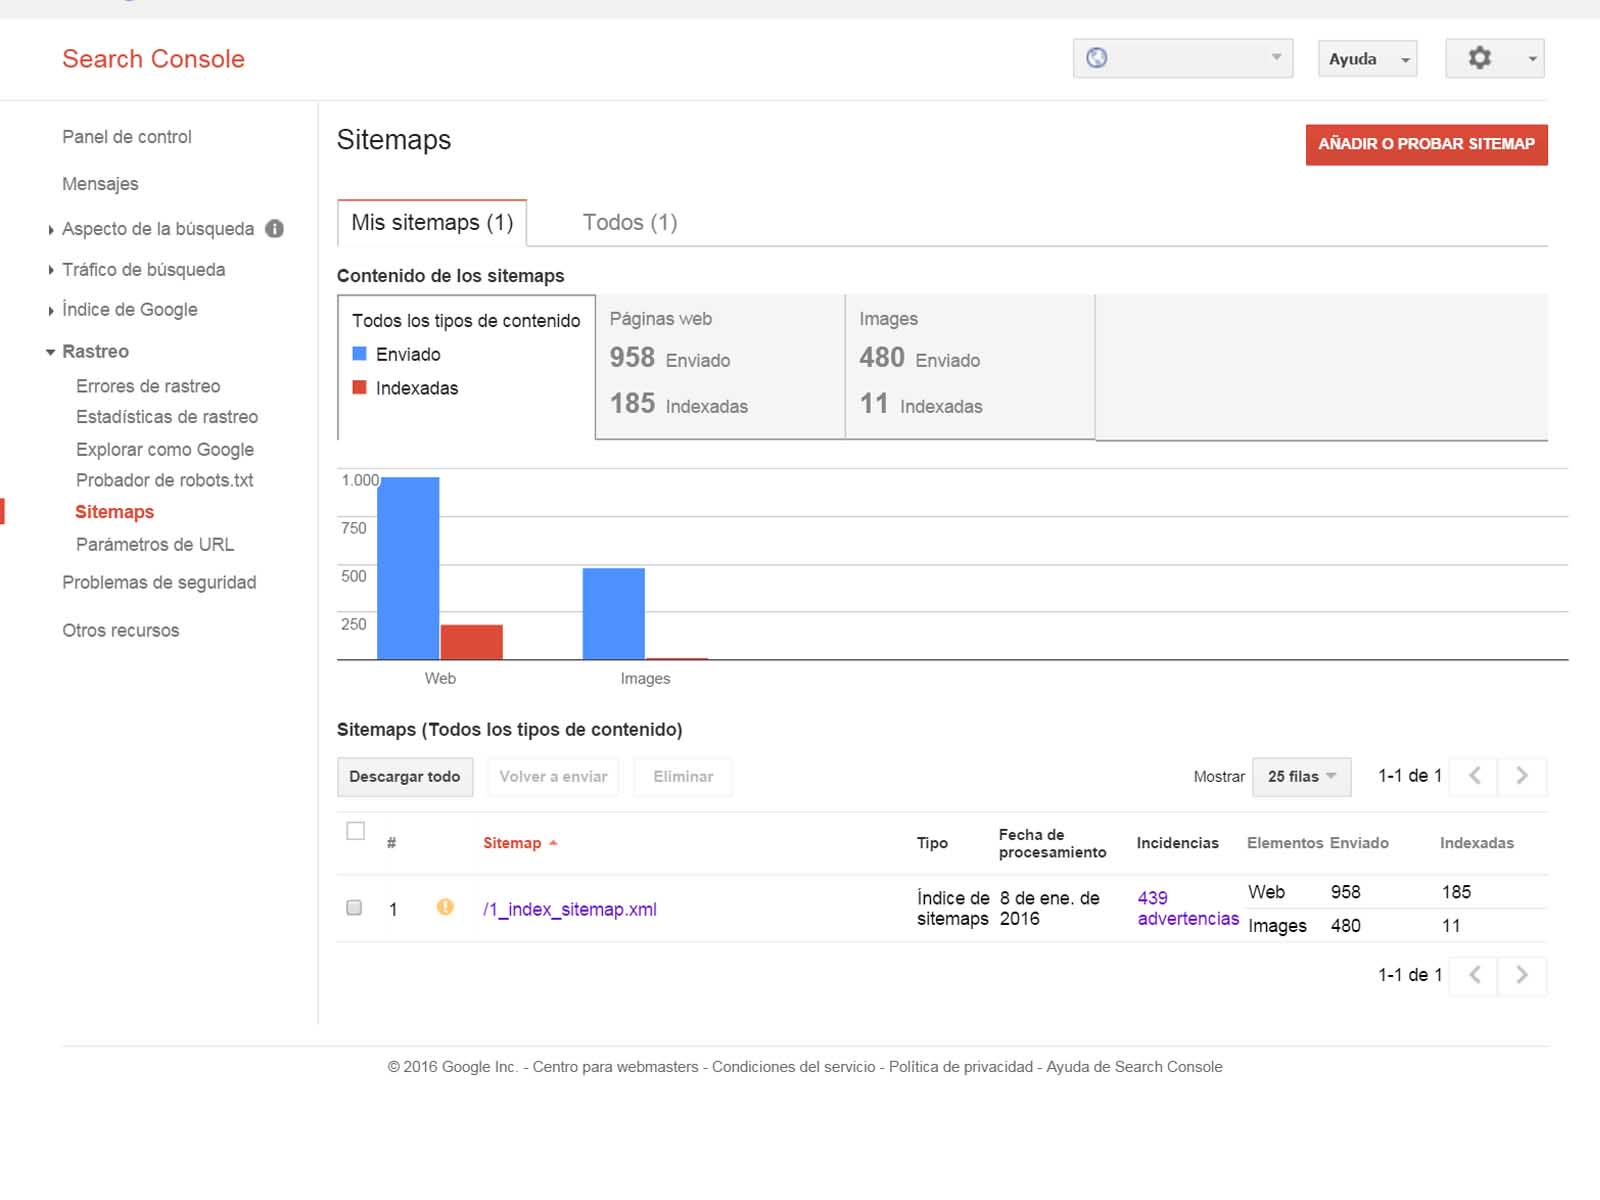Open the Ayuda dropdown menu
Image resolution: width=1600 pixels, height=1200 pixels.
(1367, 59)
